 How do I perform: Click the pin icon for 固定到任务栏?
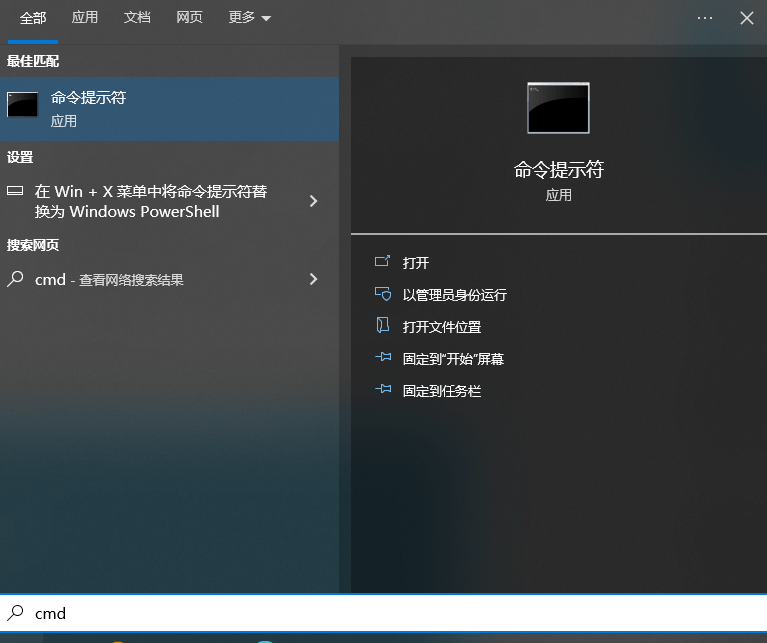coord(382,390)
